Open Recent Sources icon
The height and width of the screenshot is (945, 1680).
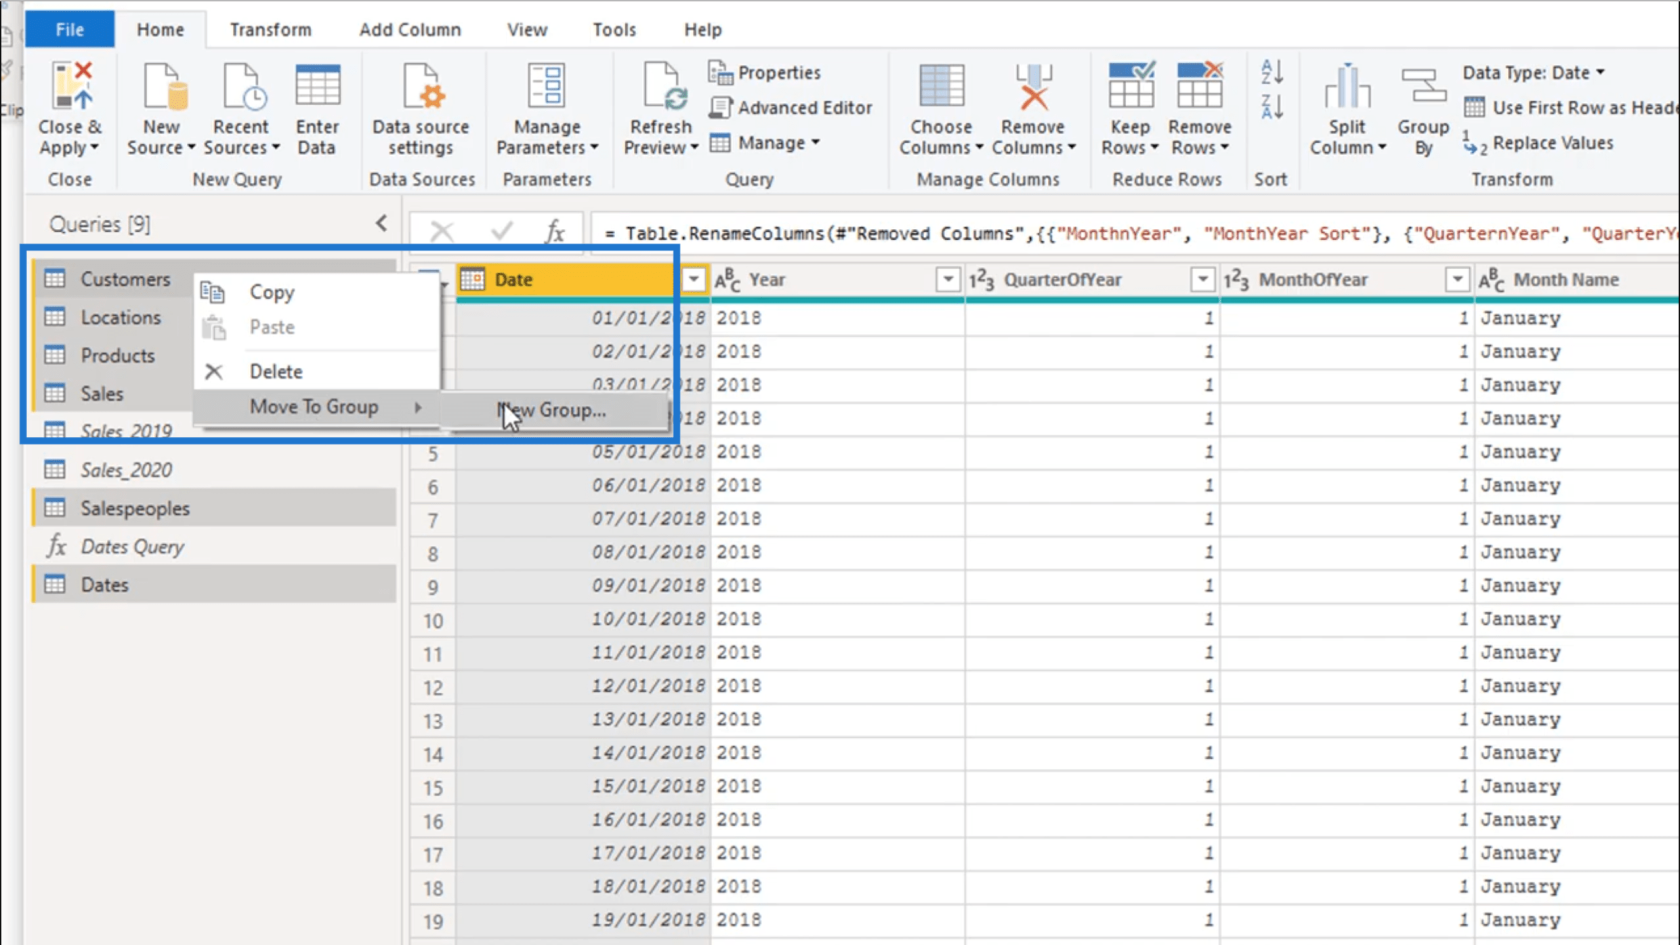click(x=242, y=86)
